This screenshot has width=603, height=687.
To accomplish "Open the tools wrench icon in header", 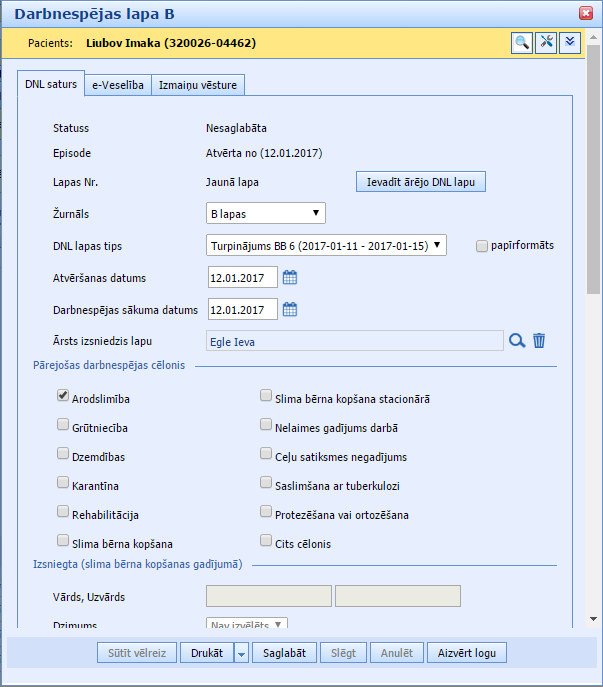I will [546, 42].
